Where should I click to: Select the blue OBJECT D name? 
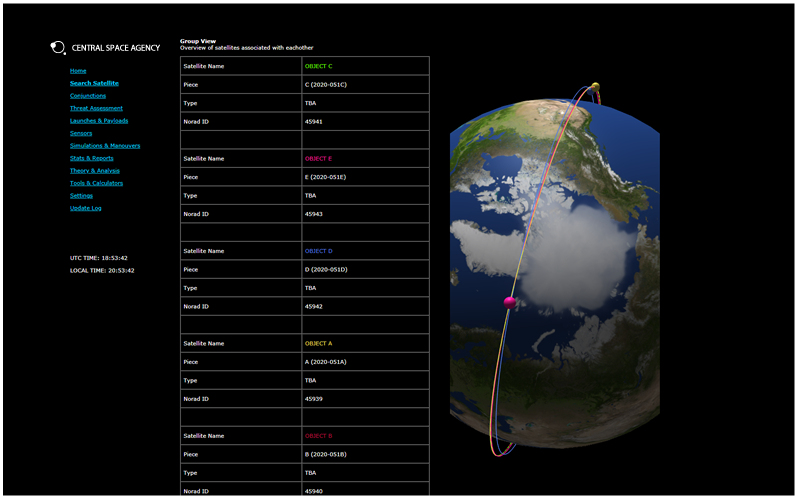pos(318,251)
